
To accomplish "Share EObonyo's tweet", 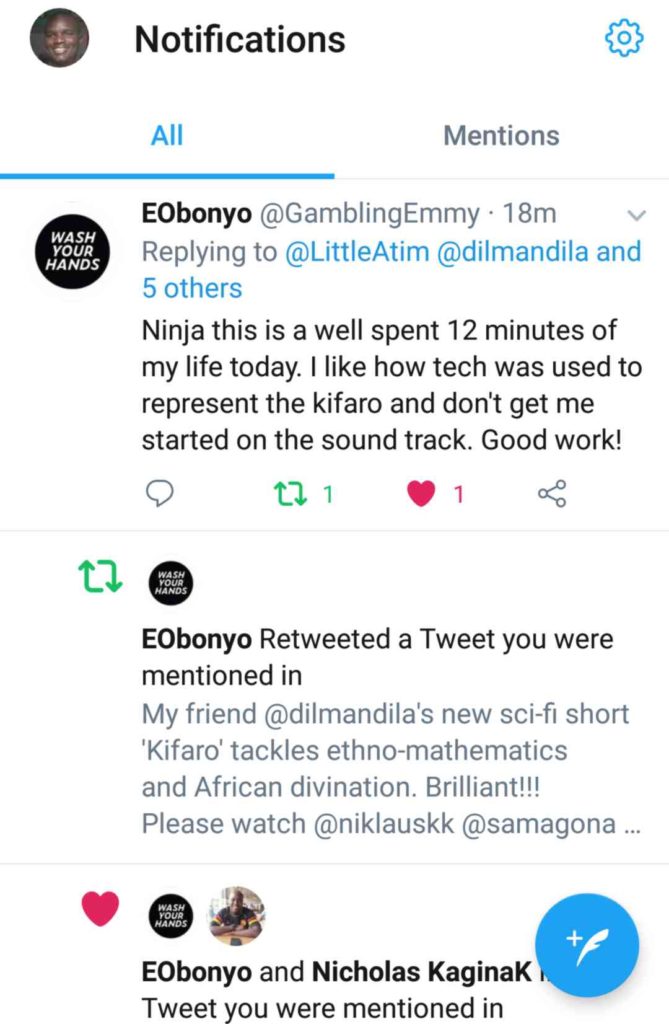I will pyautogui.click(x=552, y=492).
